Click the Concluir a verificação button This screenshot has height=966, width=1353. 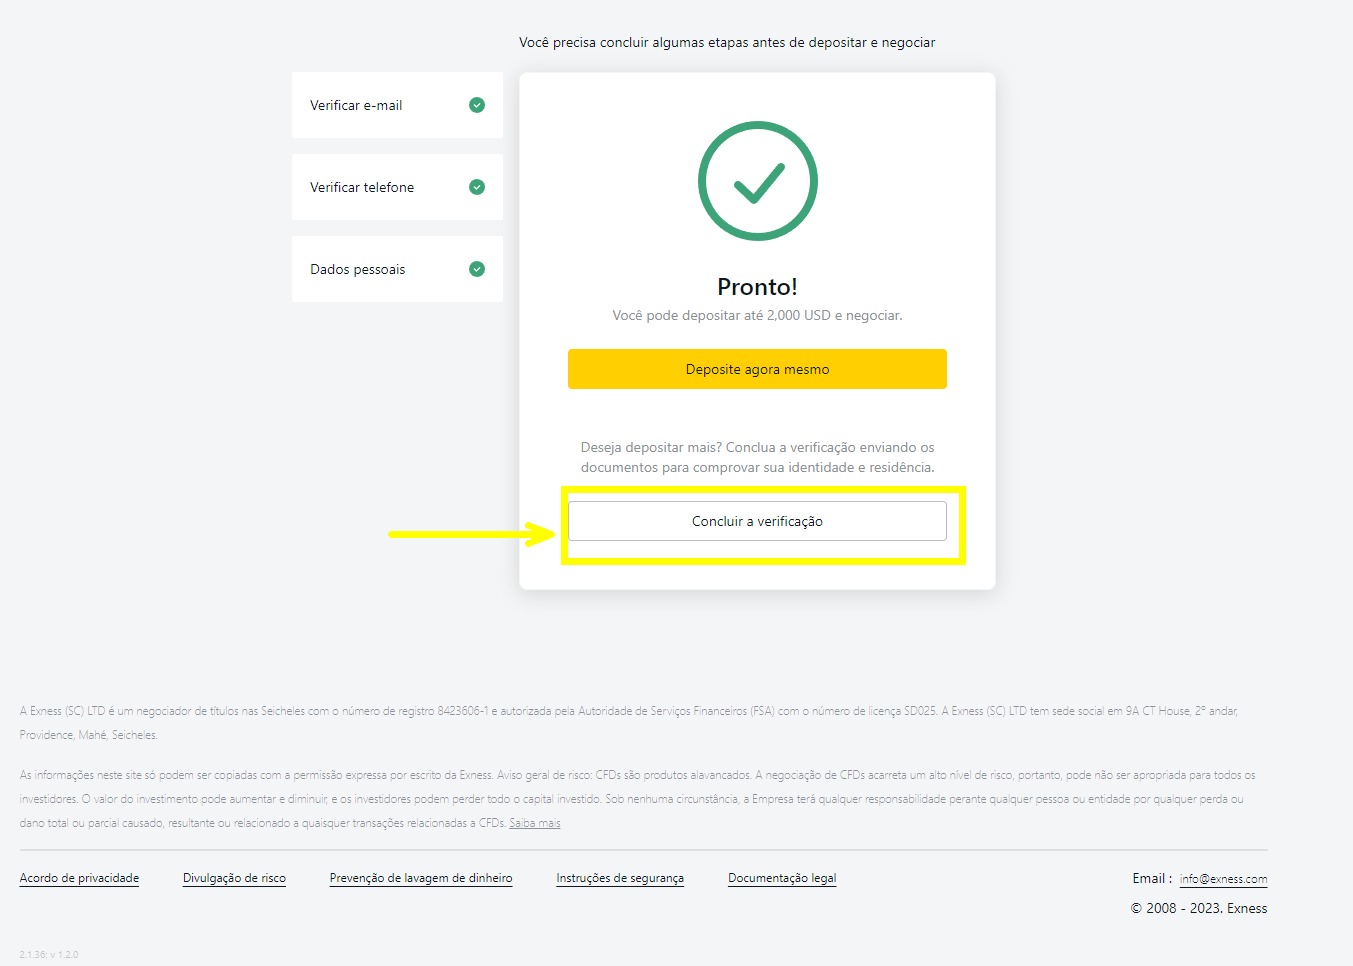tap(757, 521)
